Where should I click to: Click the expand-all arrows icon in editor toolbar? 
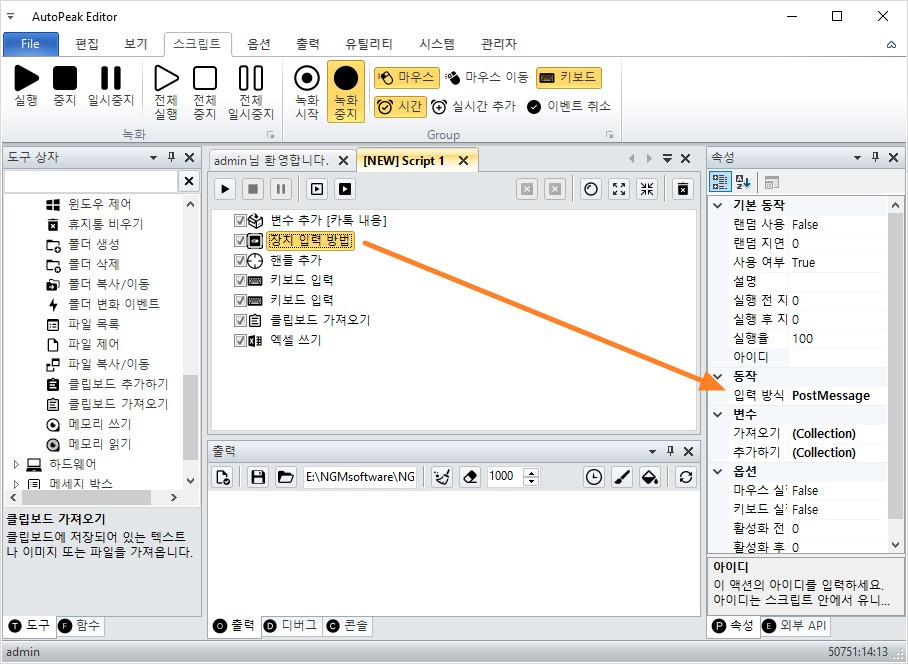coord(619,189)
